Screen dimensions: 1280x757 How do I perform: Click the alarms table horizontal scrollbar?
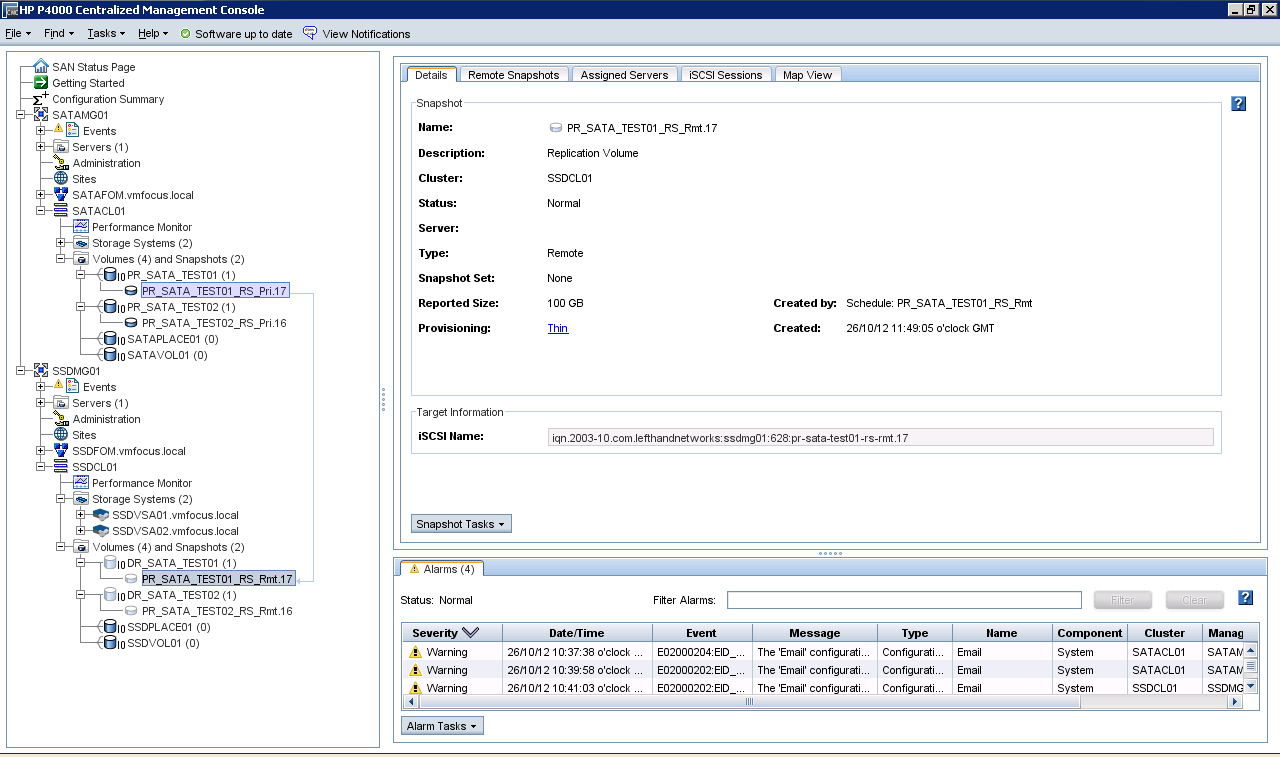coord(750,702)
